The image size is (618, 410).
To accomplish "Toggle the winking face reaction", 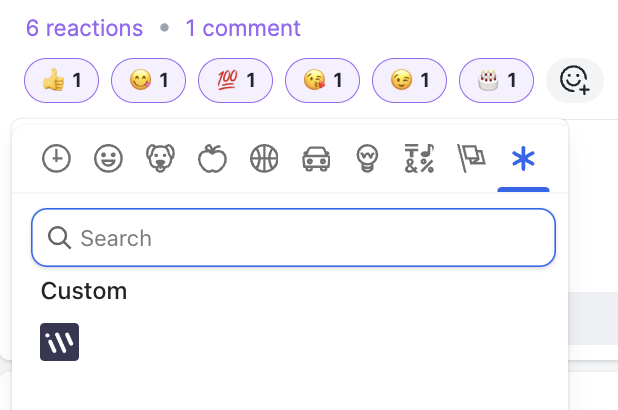I will [410, 80].
